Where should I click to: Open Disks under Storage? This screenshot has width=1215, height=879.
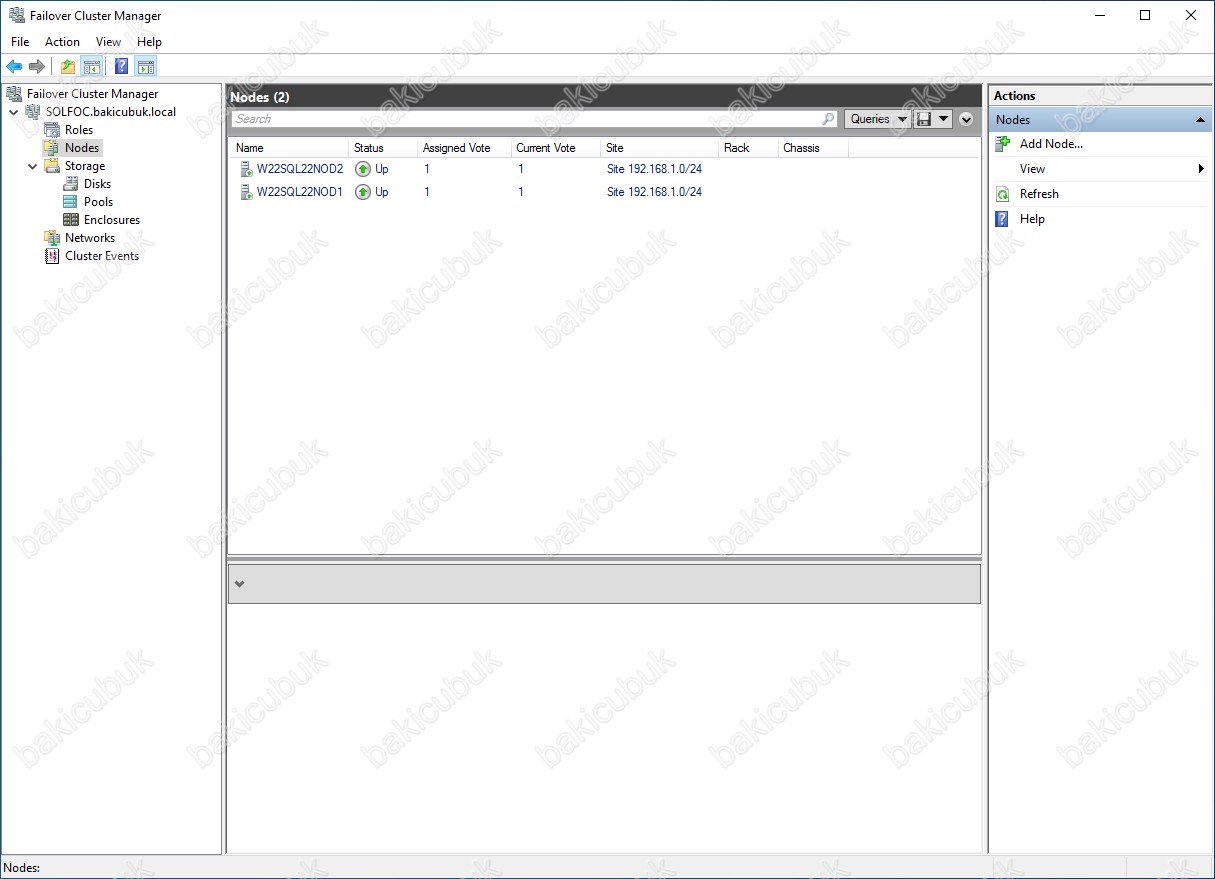click(x=97, y=184)
